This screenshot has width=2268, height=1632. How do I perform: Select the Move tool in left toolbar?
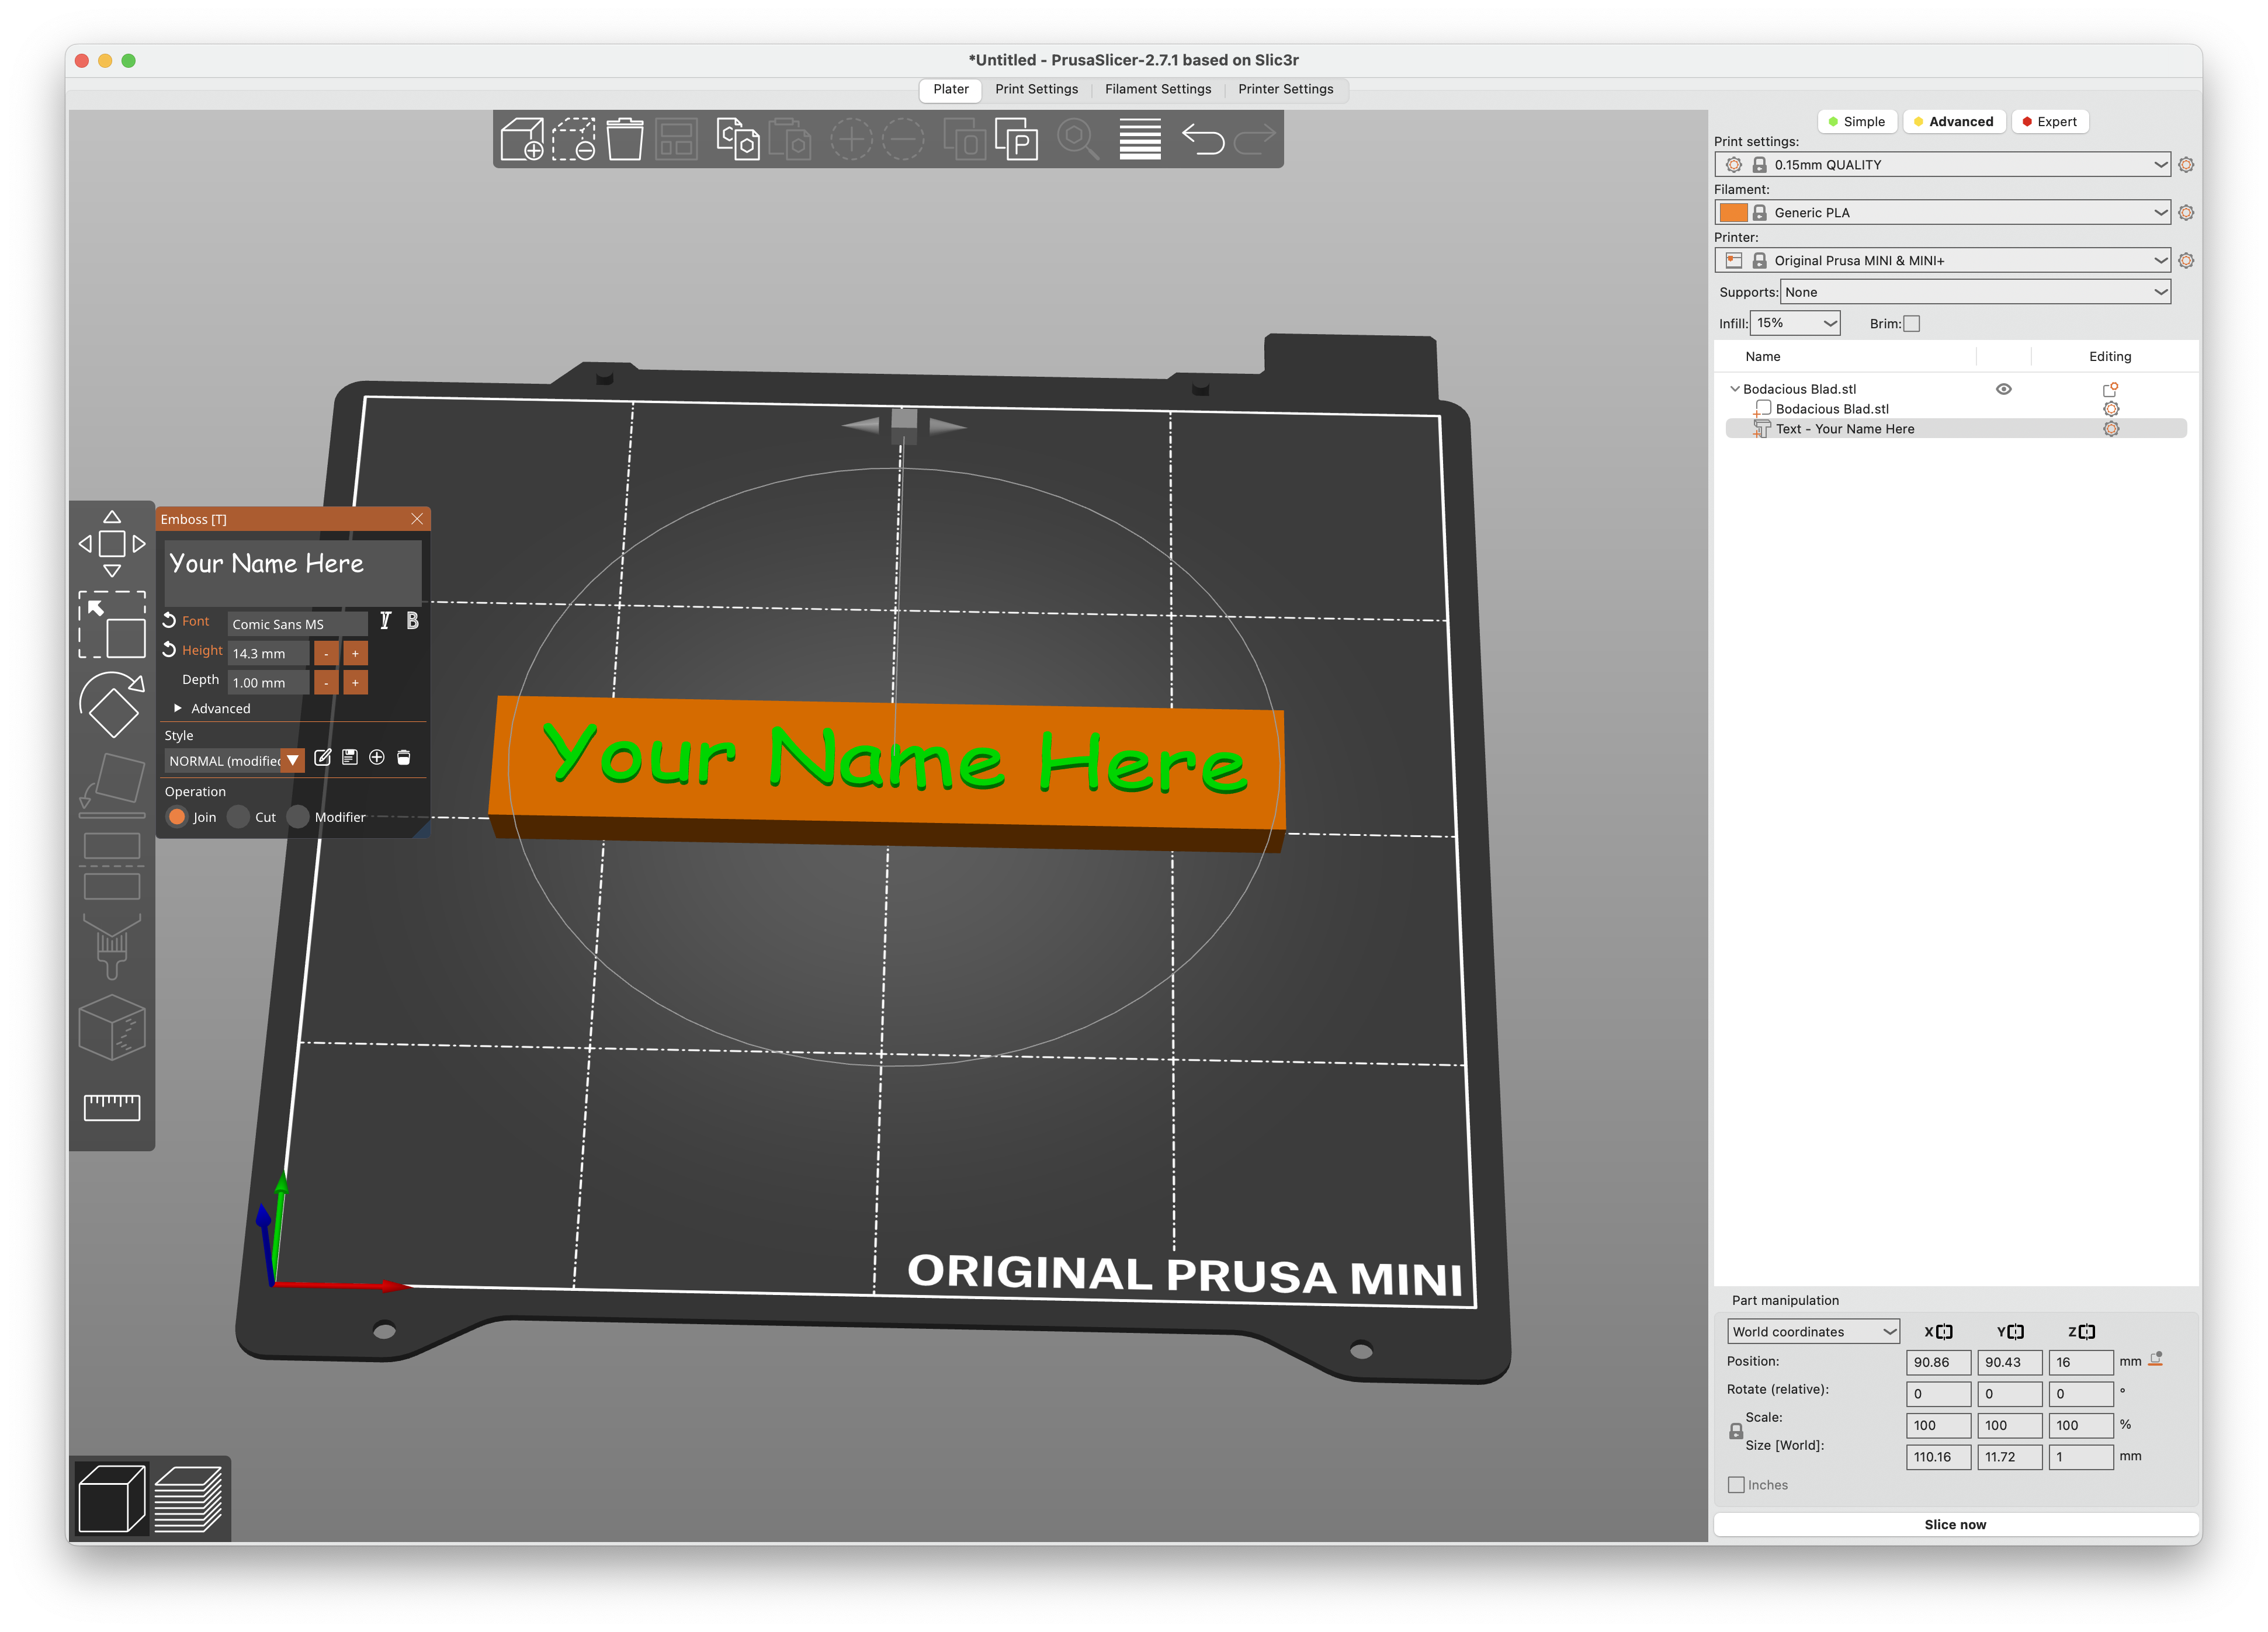(x=112, y=543)
